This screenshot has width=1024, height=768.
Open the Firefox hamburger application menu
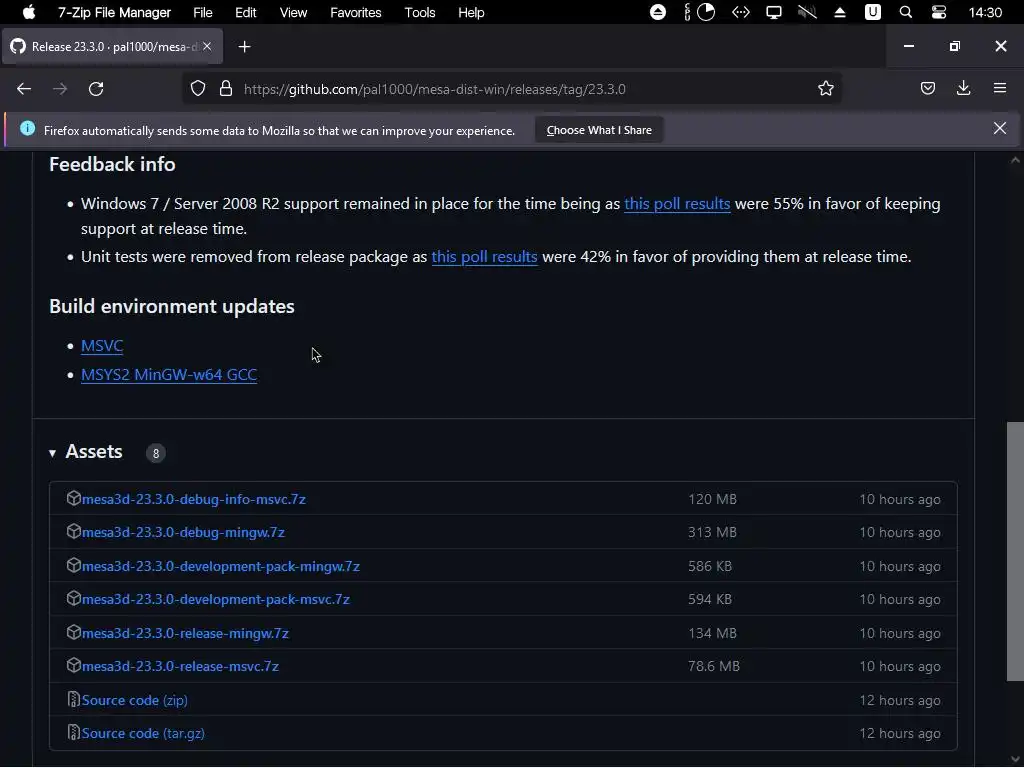point(1000,88)
